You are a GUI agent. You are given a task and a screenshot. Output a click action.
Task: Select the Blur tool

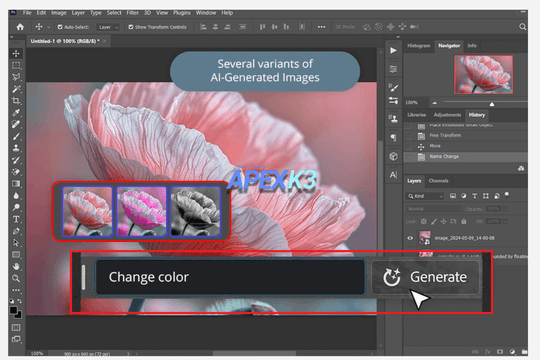pos(16,196)
